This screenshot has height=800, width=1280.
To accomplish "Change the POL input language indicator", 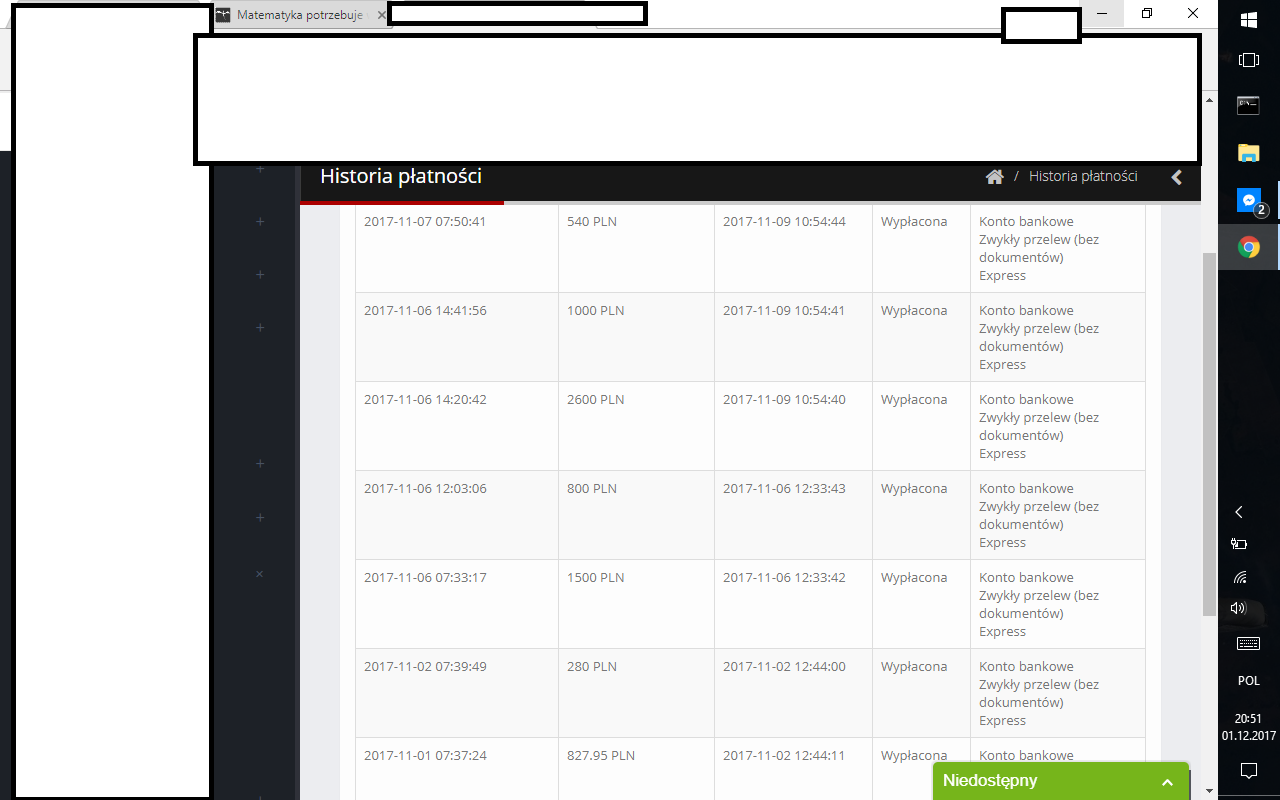I will point(1248,681).
